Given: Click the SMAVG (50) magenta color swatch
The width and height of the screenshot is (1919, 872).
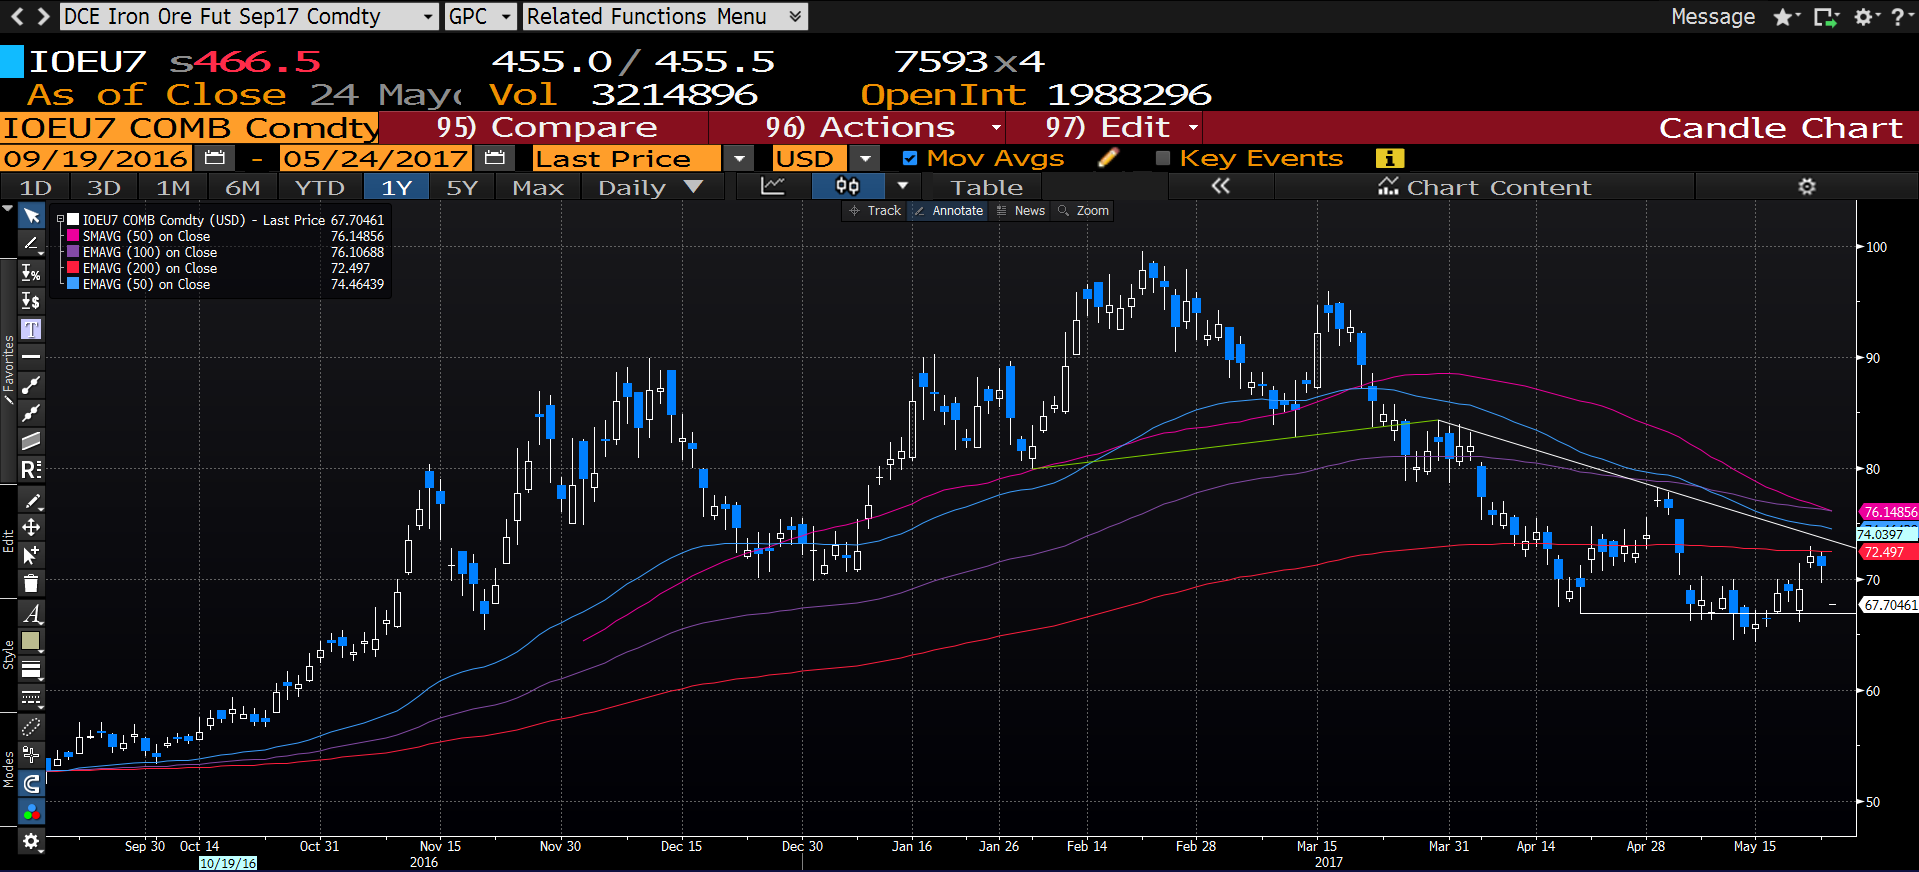Looking at the screenshot, I should tap(72, 236).
